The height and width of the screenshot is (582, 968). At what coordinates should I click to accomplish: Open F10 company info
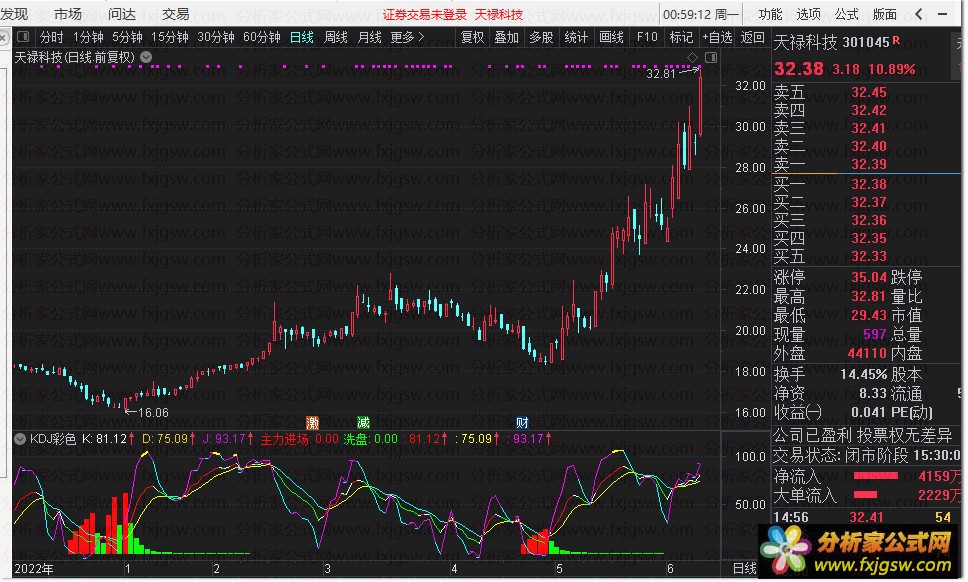pyautogui.click(x=647, y=37)
